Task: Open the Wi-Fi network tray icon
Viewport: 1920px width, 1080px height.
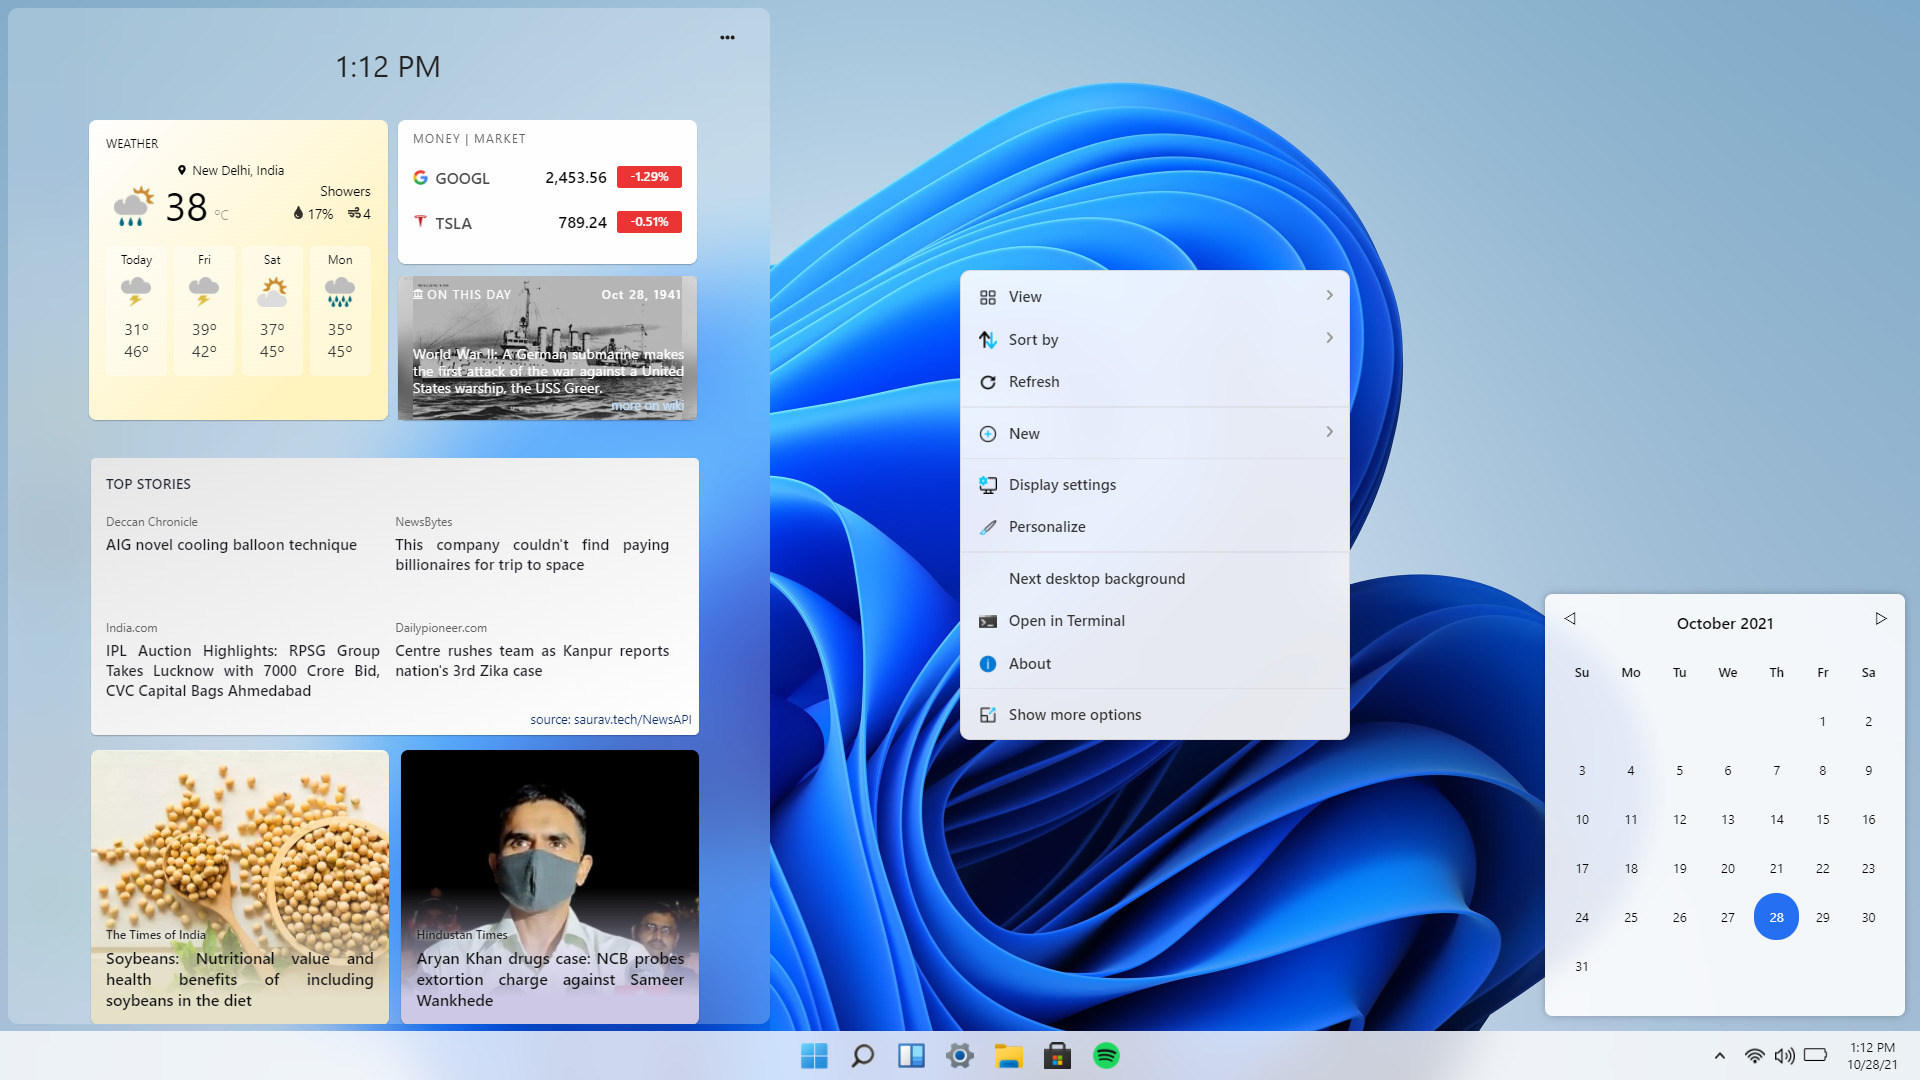Action: (x=1754, y=1056)
